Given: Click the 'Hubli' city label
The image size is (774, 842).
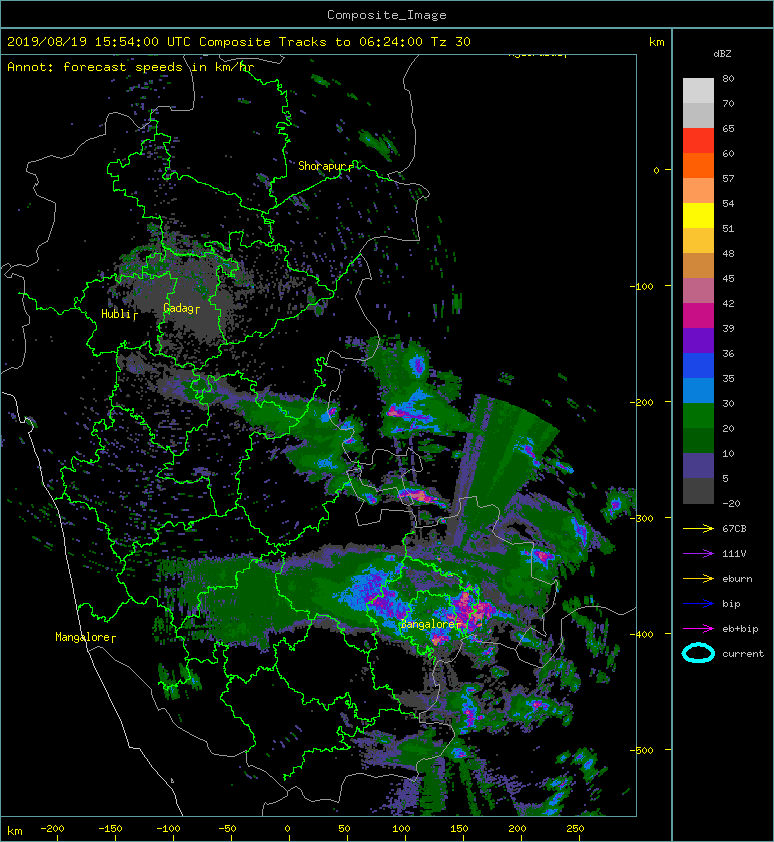Looking at the screenshot, I should [x=116, y=314].
